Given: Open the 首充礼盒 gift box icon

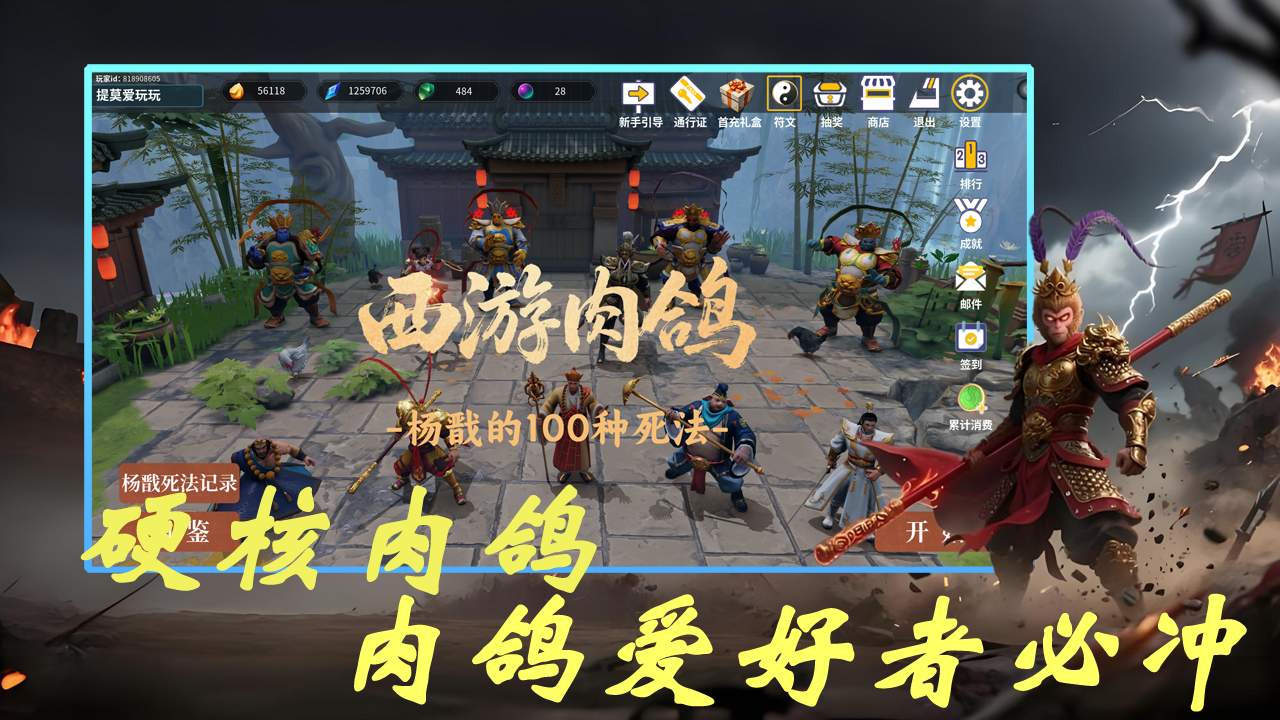Looking at the screenshot, I should pyautogui.click(x=737, y=94).
